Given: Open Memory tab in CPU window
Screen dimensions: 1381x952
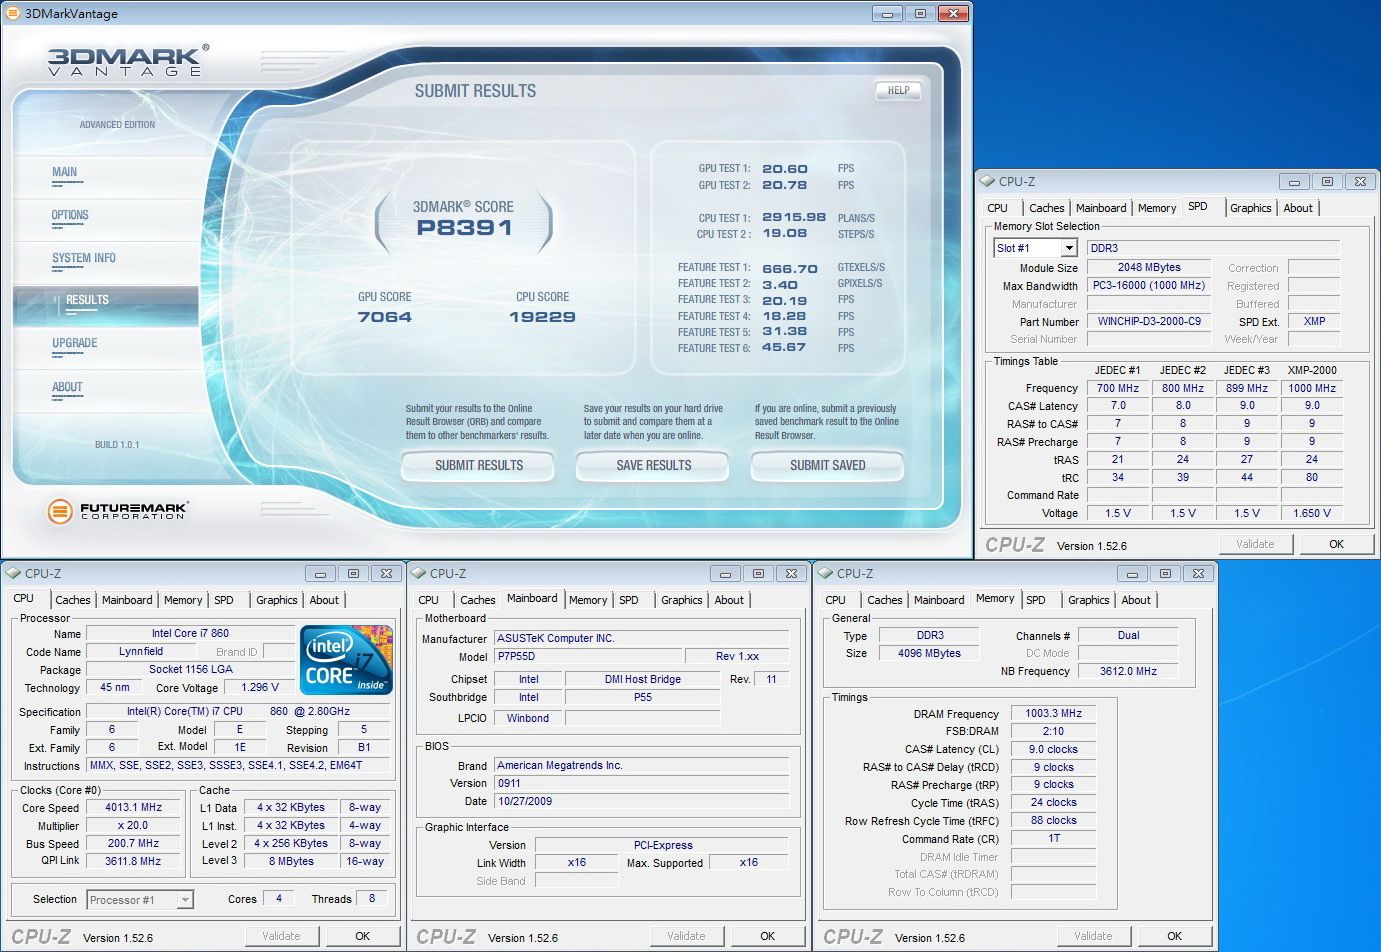Looking at the screenshot, I should [183, 600].
